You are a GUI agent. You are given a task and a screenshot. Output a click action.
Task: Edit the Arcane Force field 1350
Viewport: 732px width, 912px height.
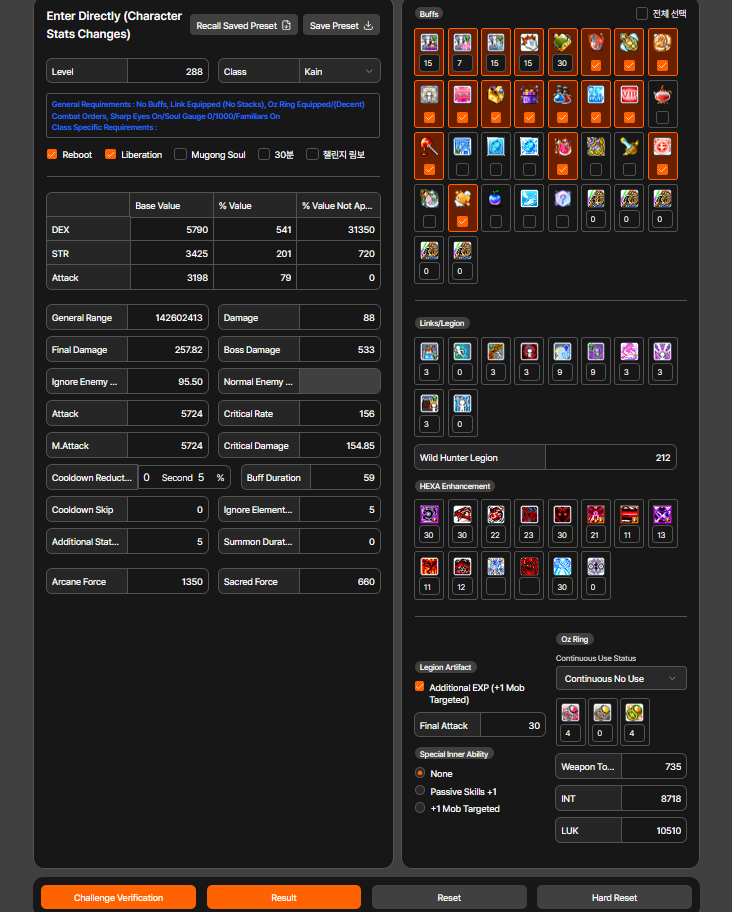pos(167,581)
